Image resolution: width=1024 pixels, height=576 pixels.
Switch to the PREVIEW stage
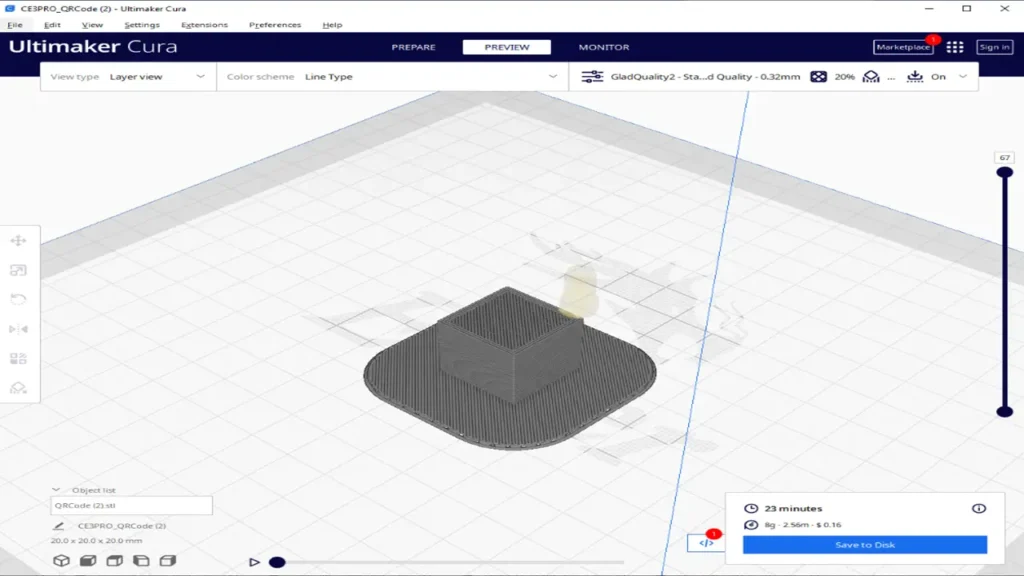click(x=507, y=47)
